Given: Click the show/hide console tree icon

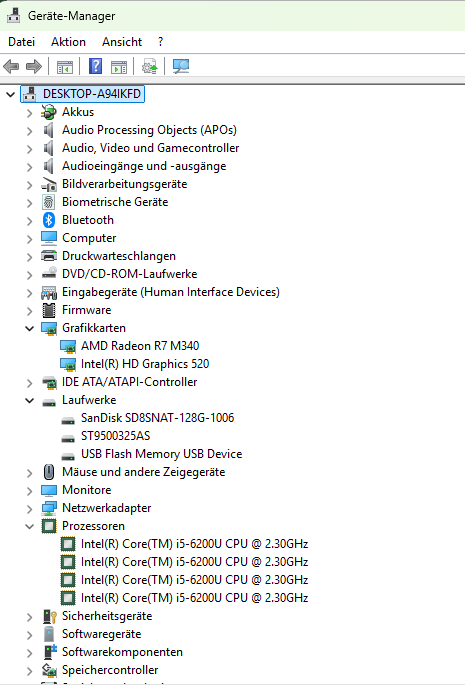Looking at the screenshot, I should [x=65, y=67].
